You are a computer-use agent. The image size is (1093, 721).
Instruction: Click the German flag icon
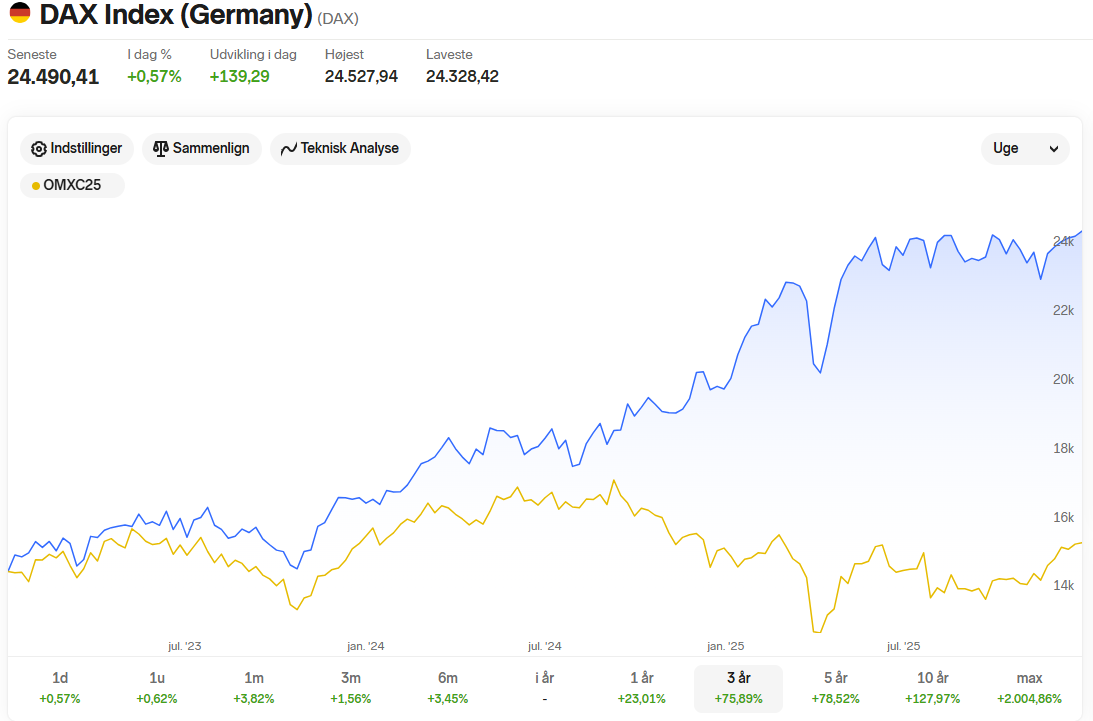[x=20, y=13]
